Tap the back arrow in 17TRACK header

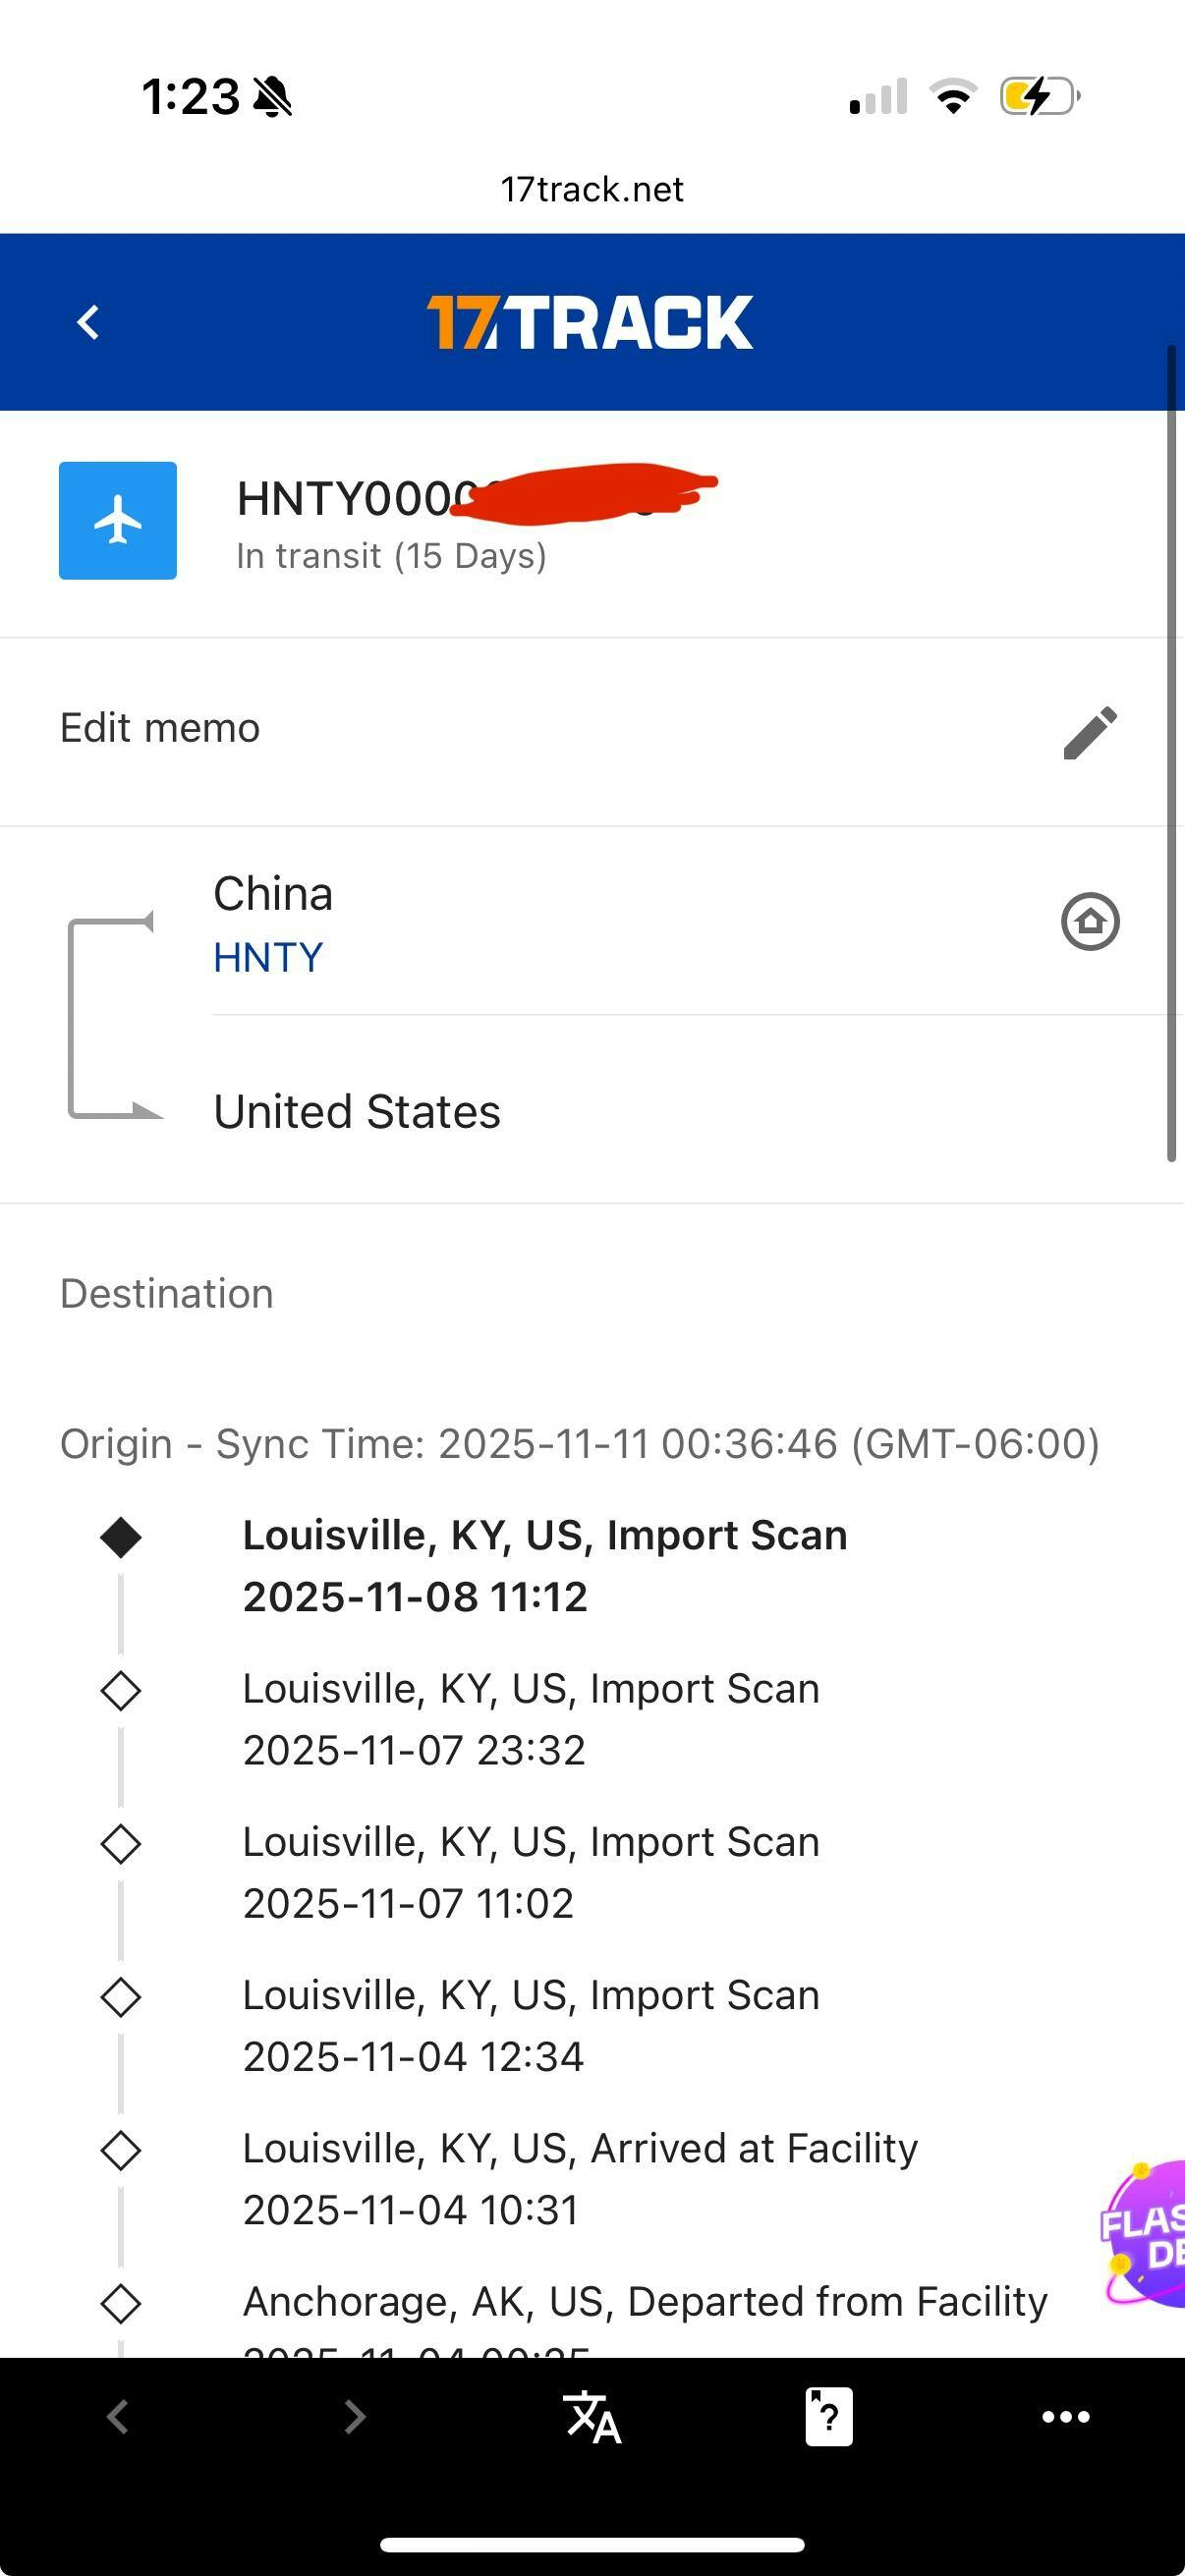coord(88,322)
